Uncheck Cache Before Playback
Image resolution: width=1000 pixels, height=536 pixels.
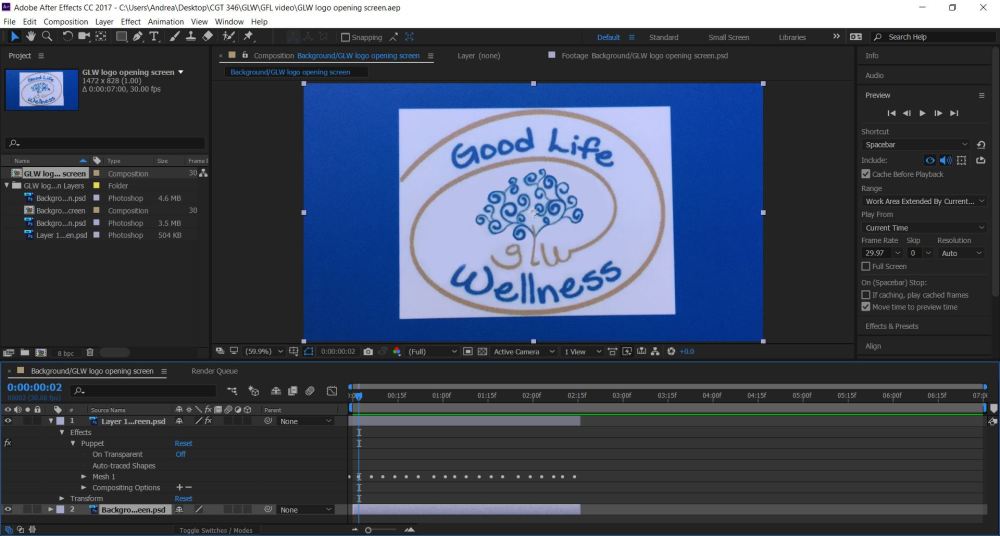pyautogui.click(x=865, y=174)
